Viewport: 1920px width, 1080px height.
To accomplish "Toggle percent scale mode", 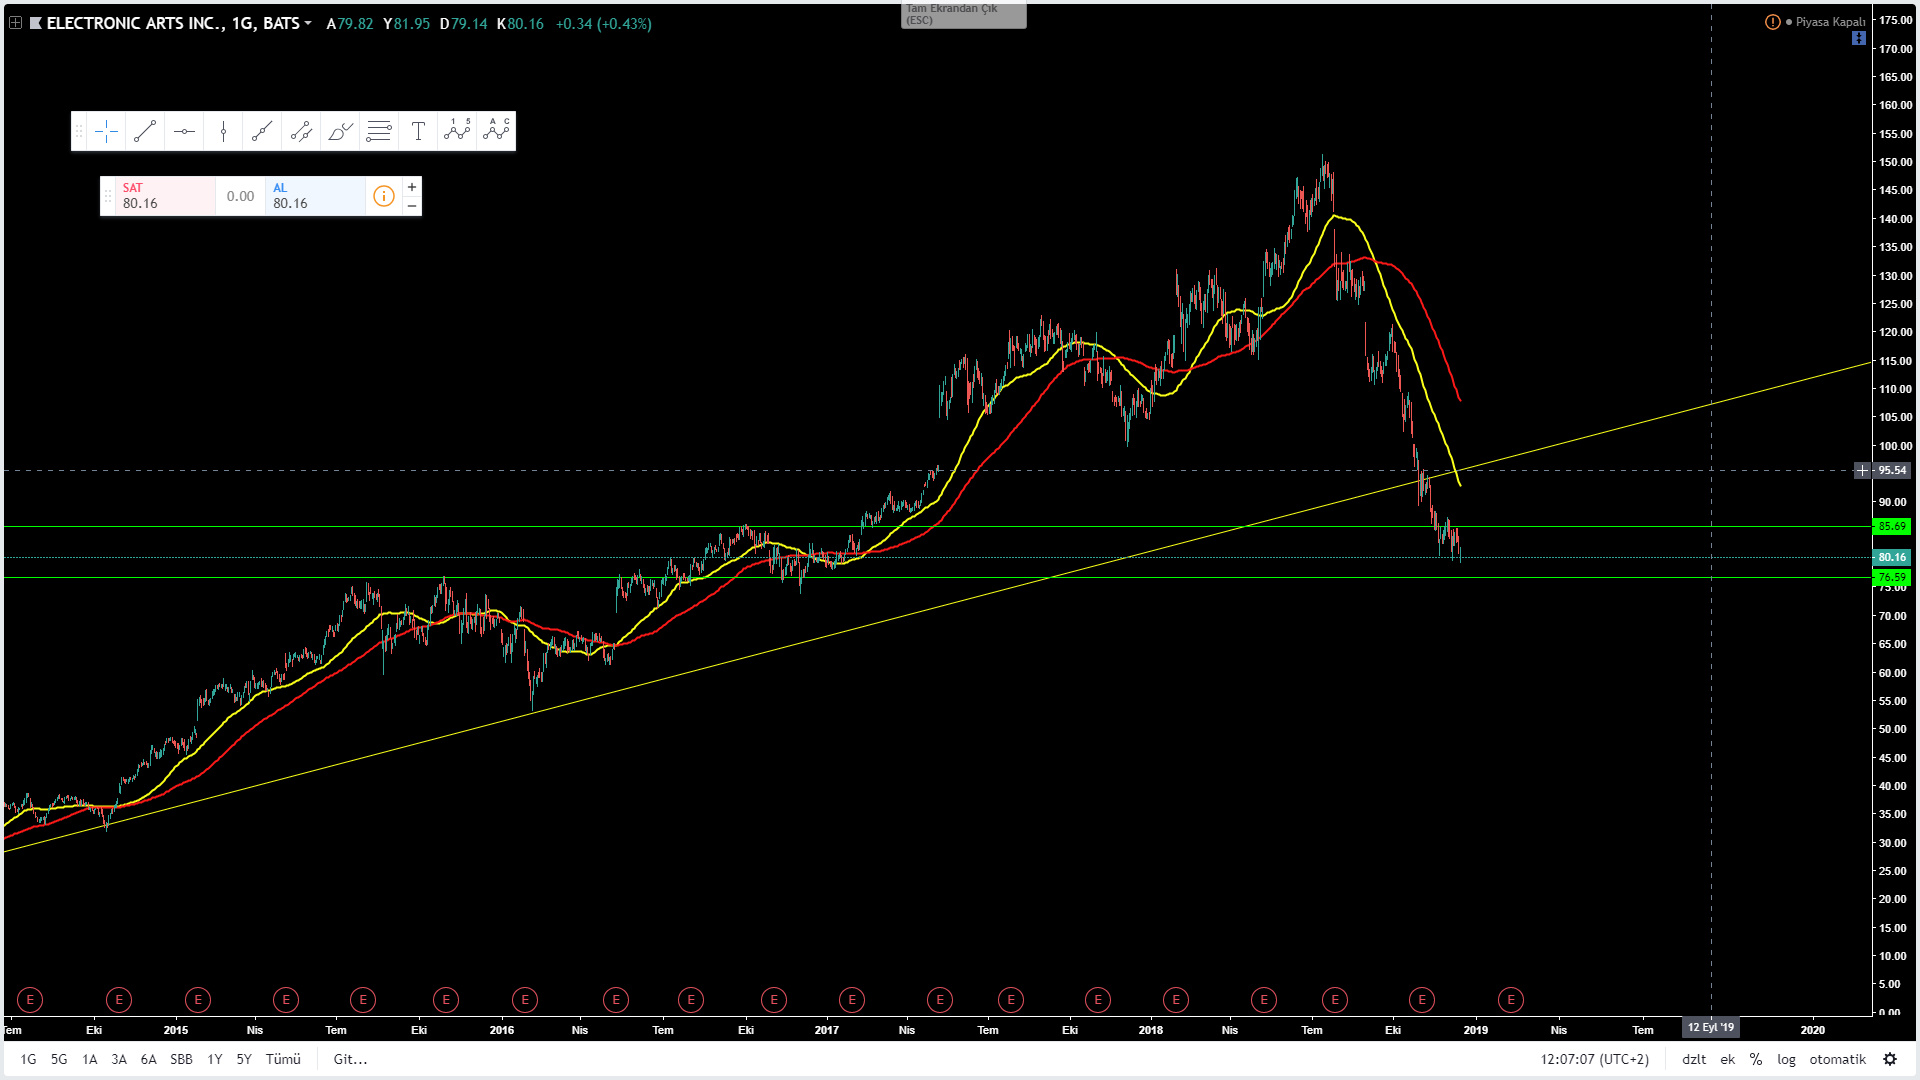I will tap(1756, 1059).
